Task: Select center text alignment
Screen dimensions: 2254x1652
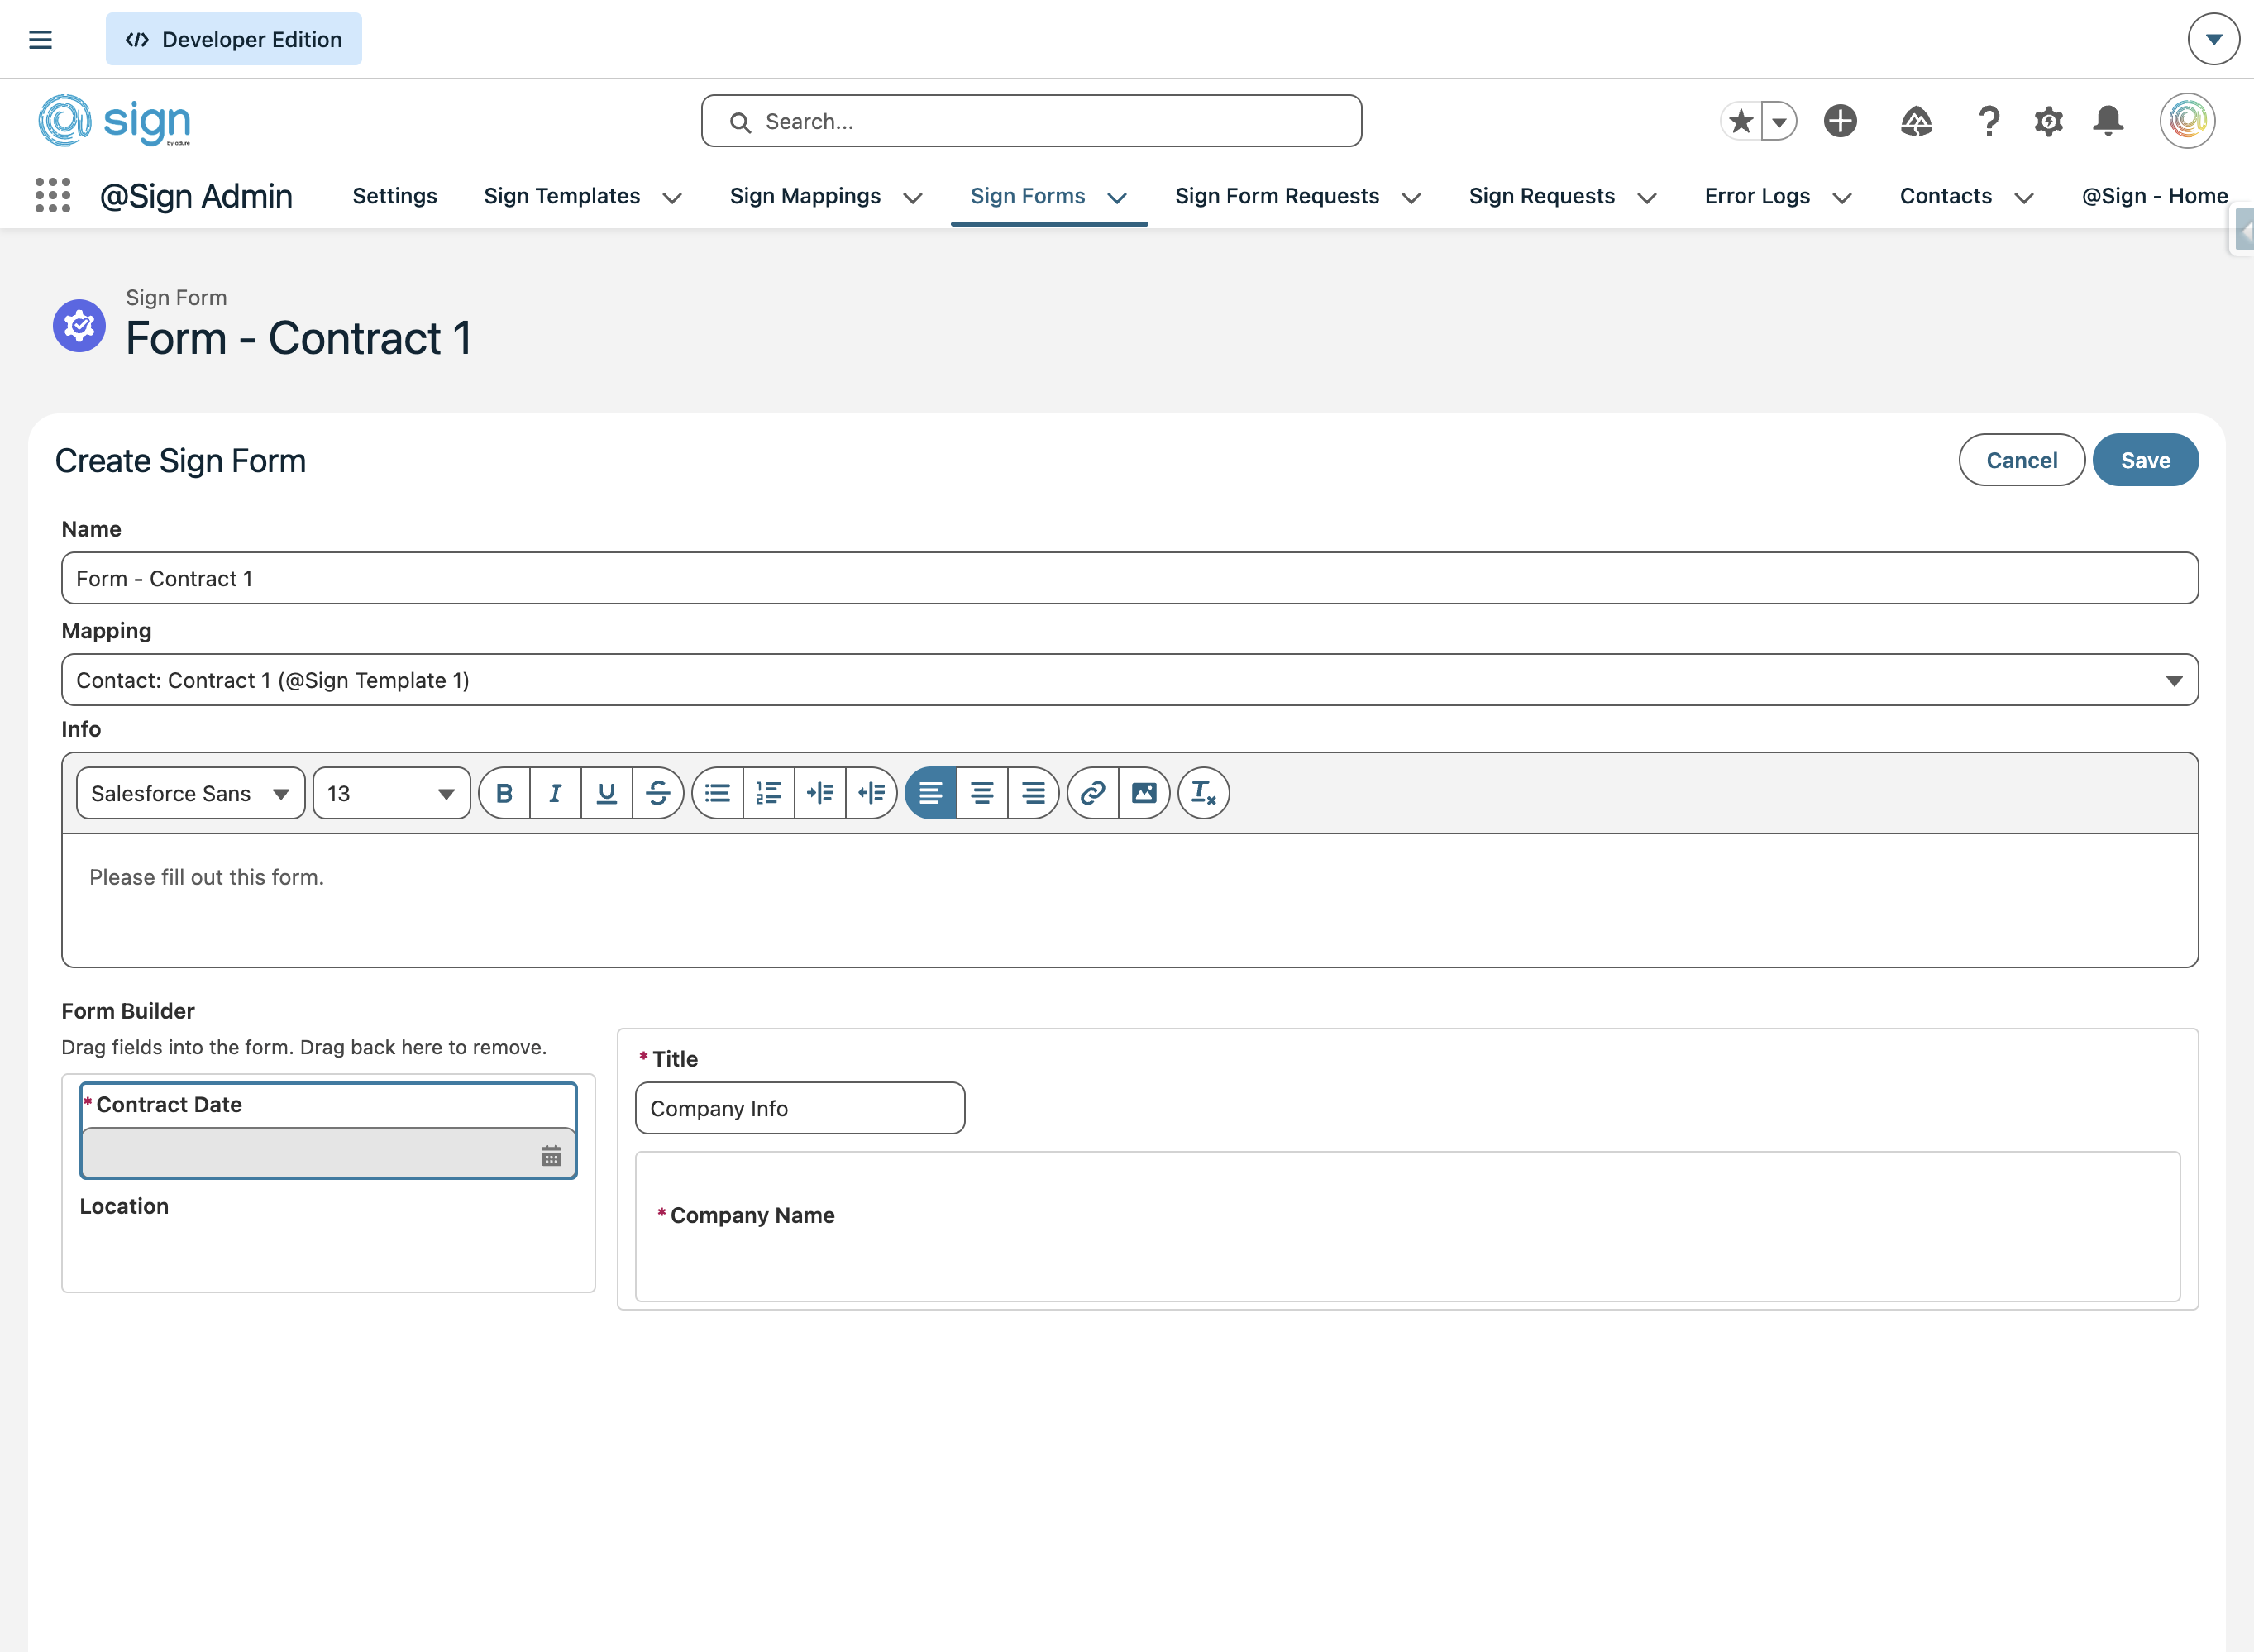Action: point(982,793)
